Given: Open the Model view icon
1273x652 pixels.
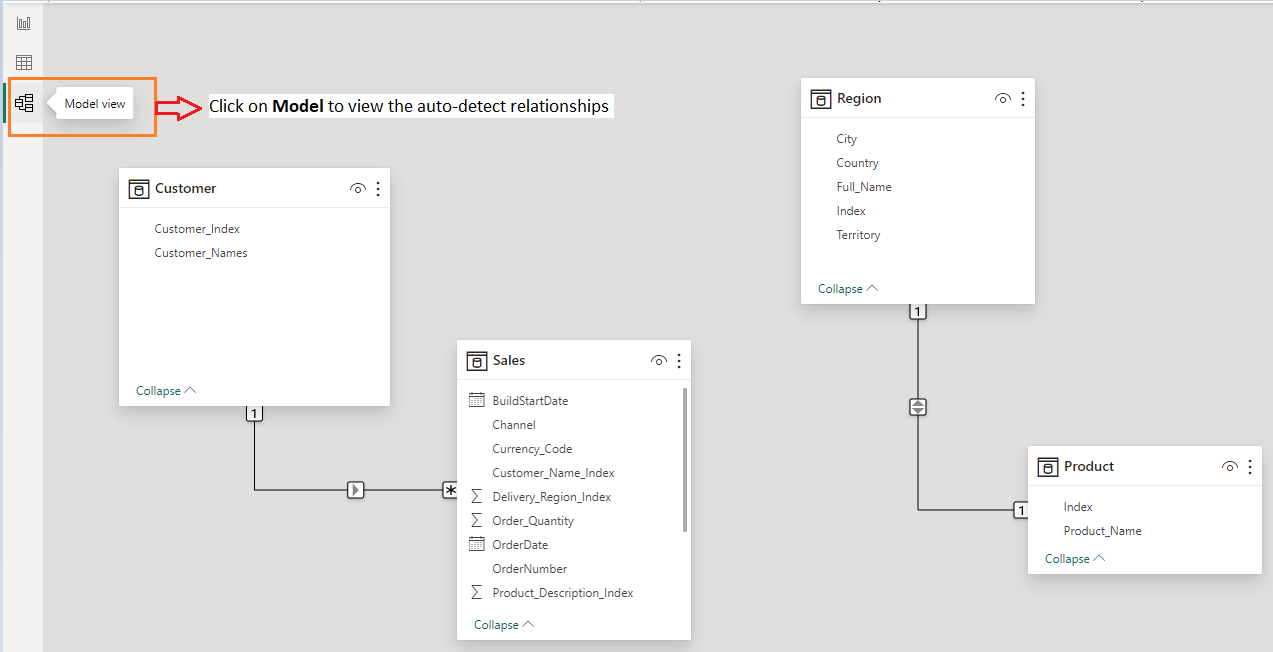Looking at the screenshot, I should (x=25, y=103).
